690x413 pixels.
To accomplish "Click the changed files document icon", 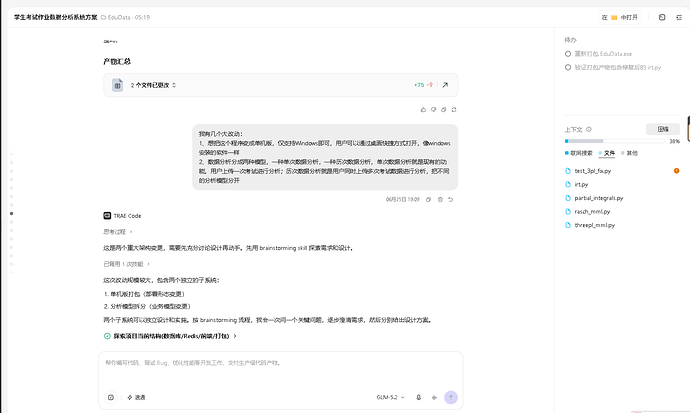I will coord(117,85).
